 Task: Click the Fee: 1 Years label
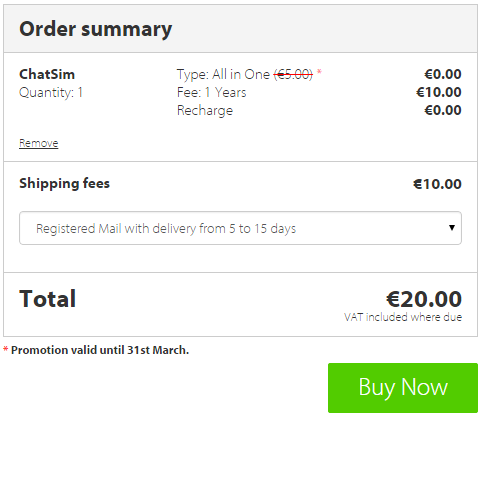point(212,92)
